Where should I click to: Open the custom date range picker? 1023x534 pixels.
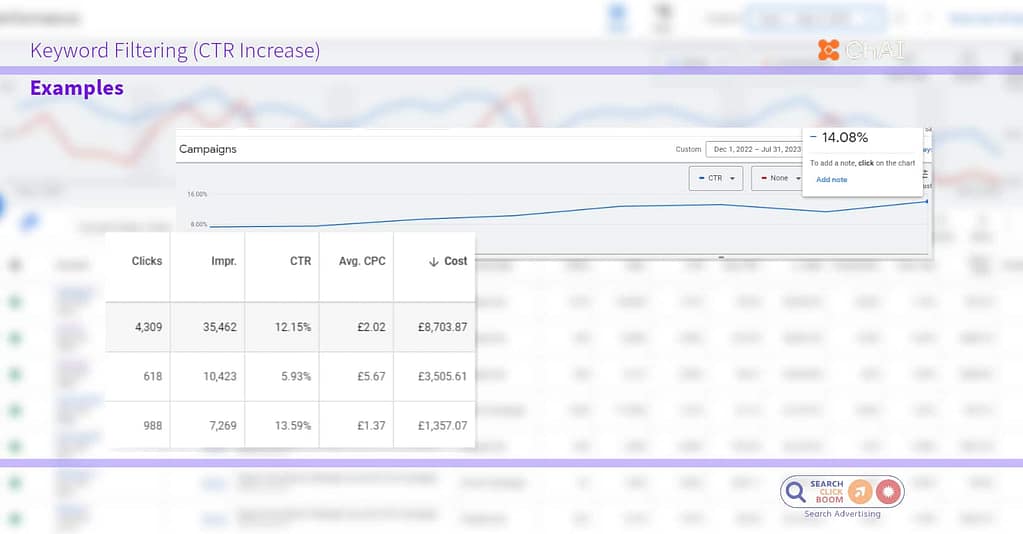(x=754, y=149)
